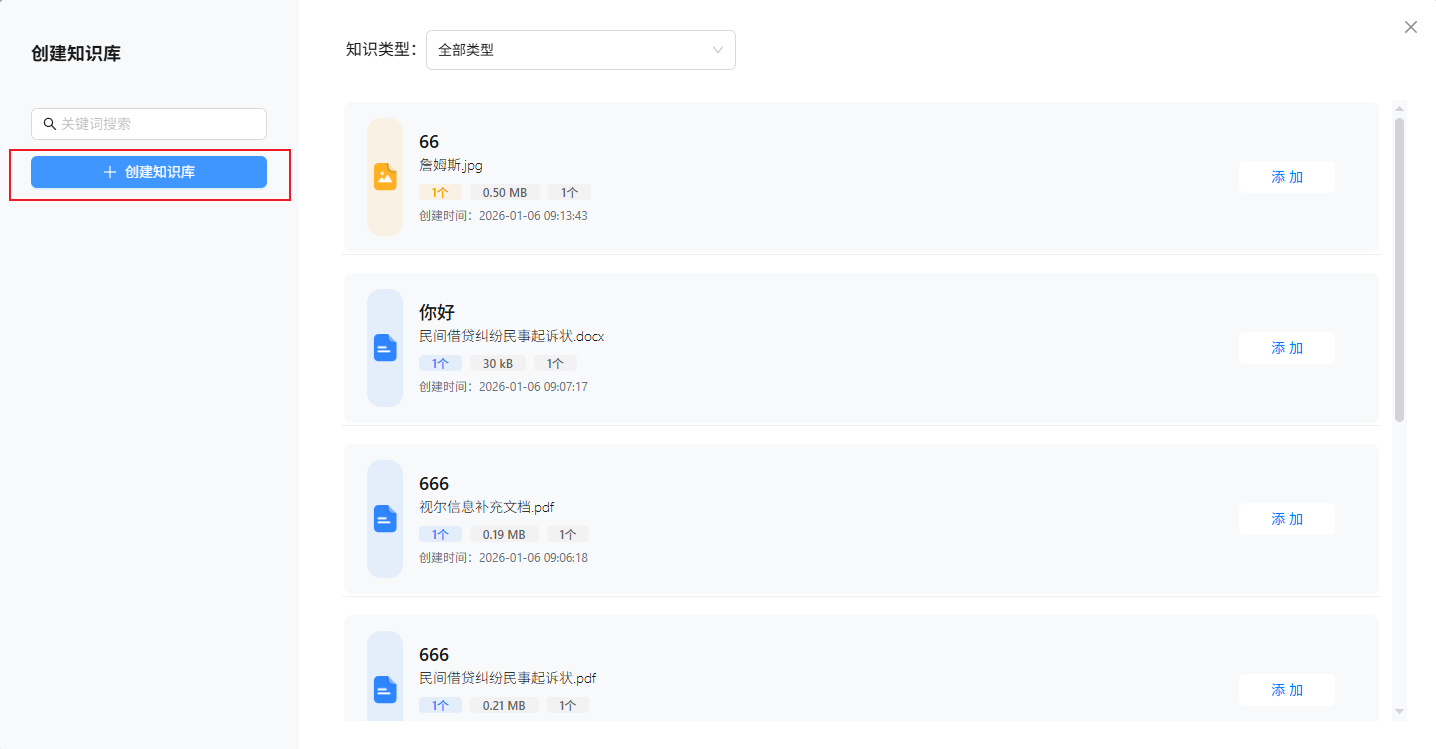Click the chevron arrow of 全部类型 selector
The height and width of the screenshot is (749, 1436).
717,50
